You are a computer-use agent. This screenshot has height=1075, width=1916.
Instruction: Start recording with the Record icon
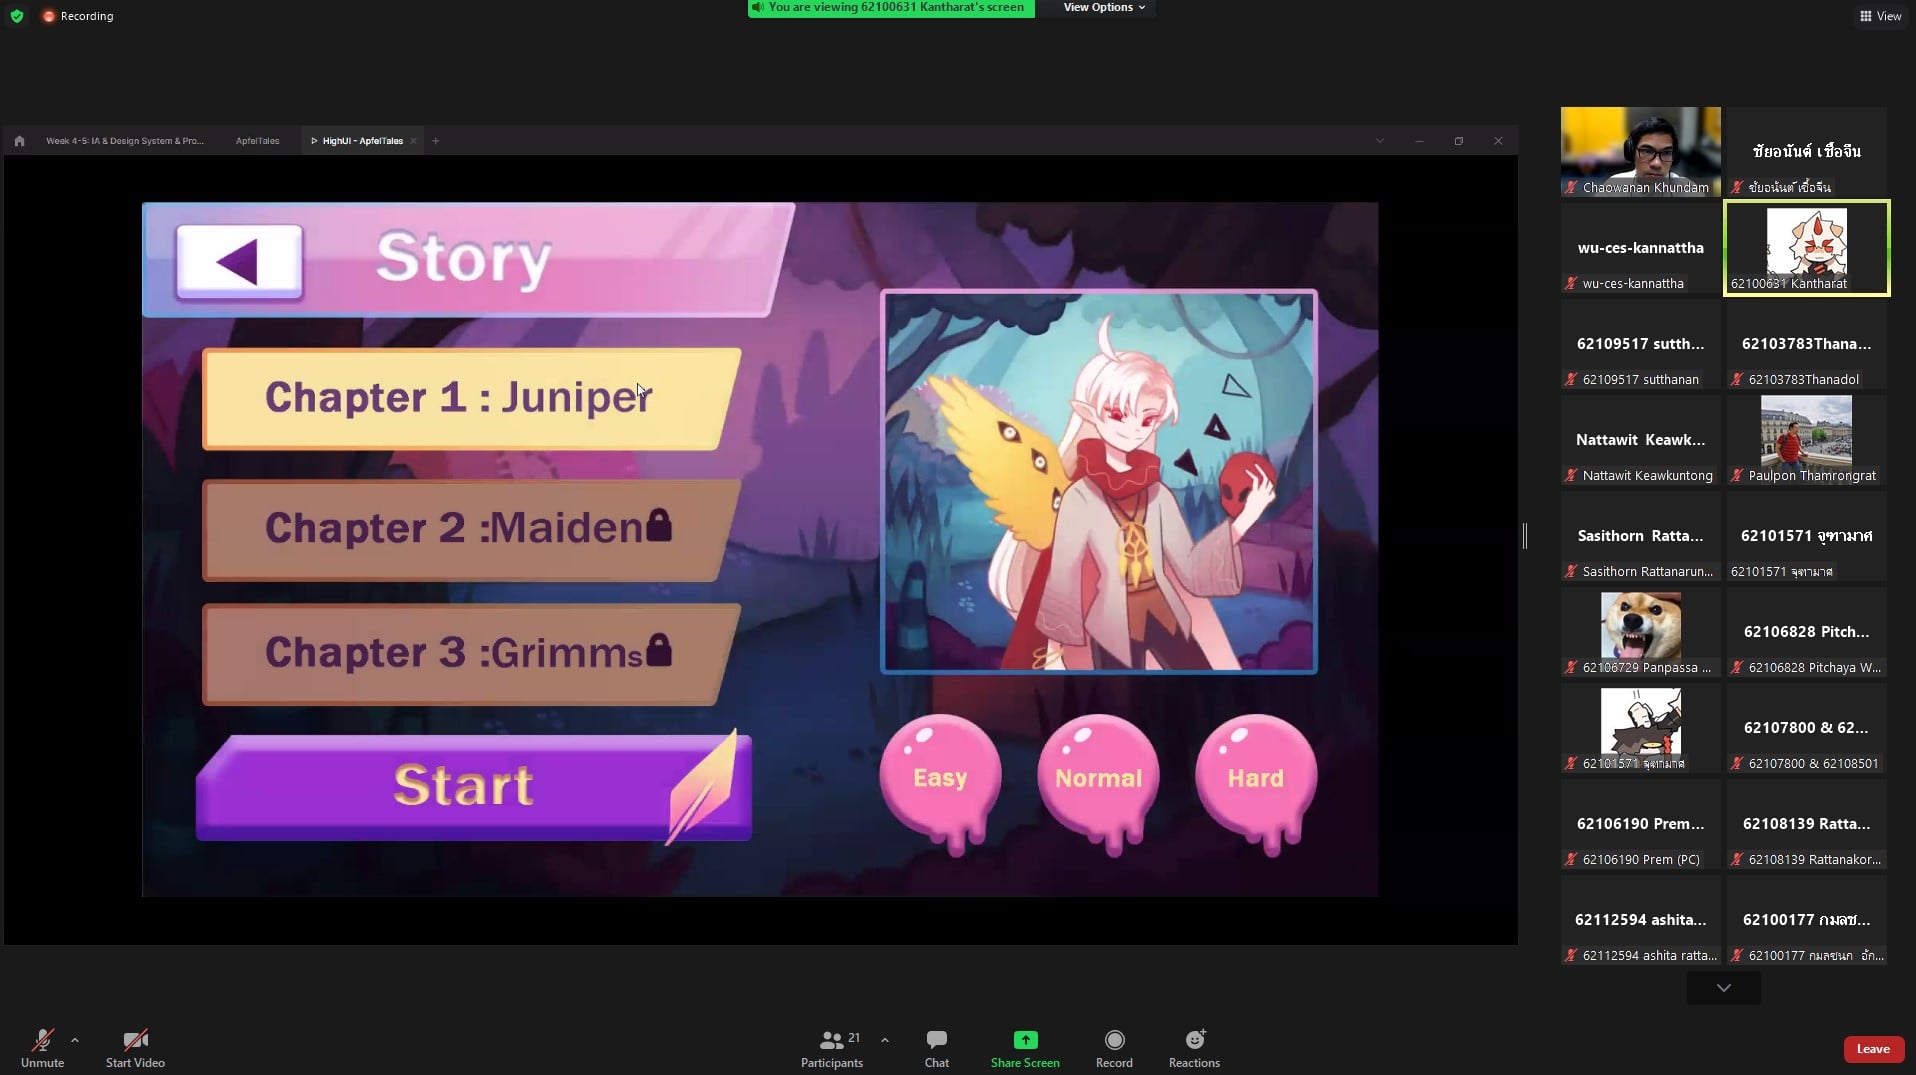pyautogui.click(x=1114, y=1041)
